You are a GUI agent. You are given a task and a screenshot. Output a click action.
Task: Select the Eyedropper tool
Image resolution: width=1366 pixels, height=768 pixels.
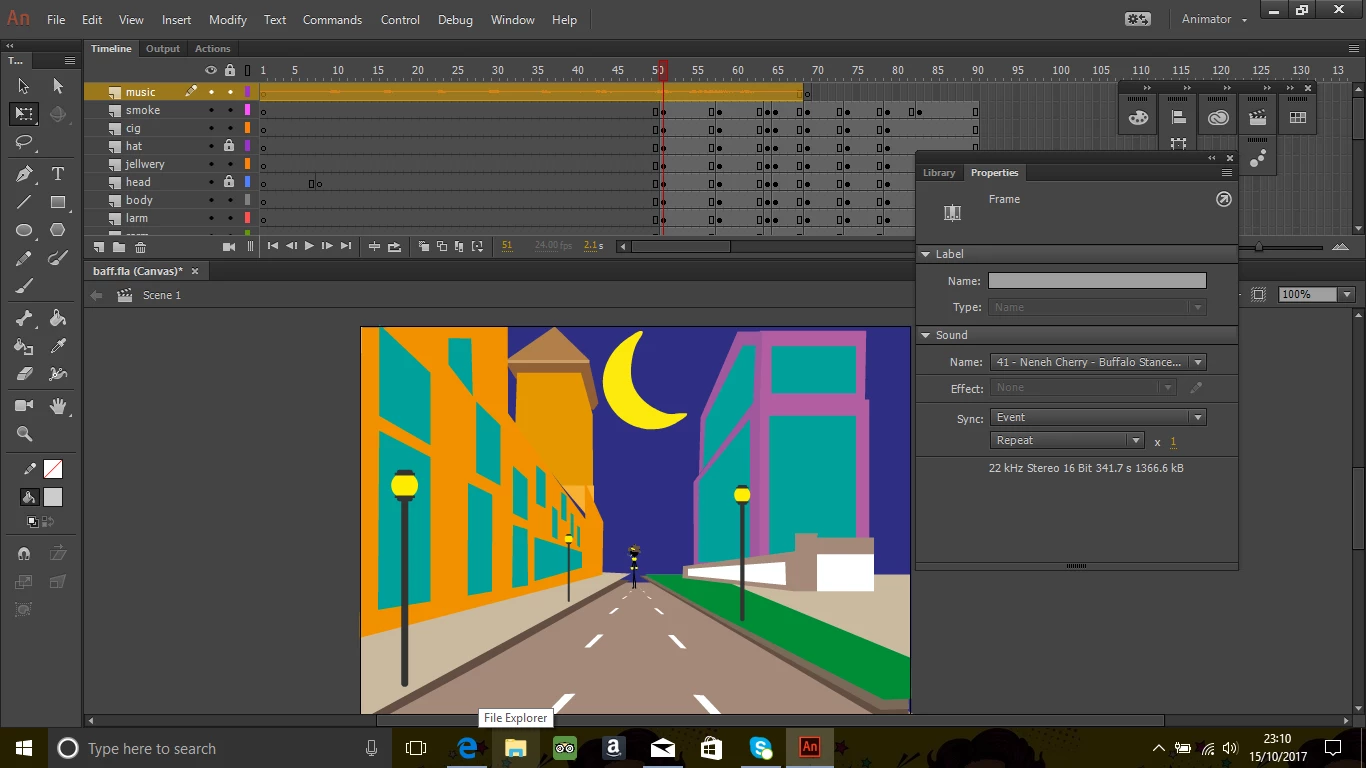pyautogui.click(x=58, y=347)
